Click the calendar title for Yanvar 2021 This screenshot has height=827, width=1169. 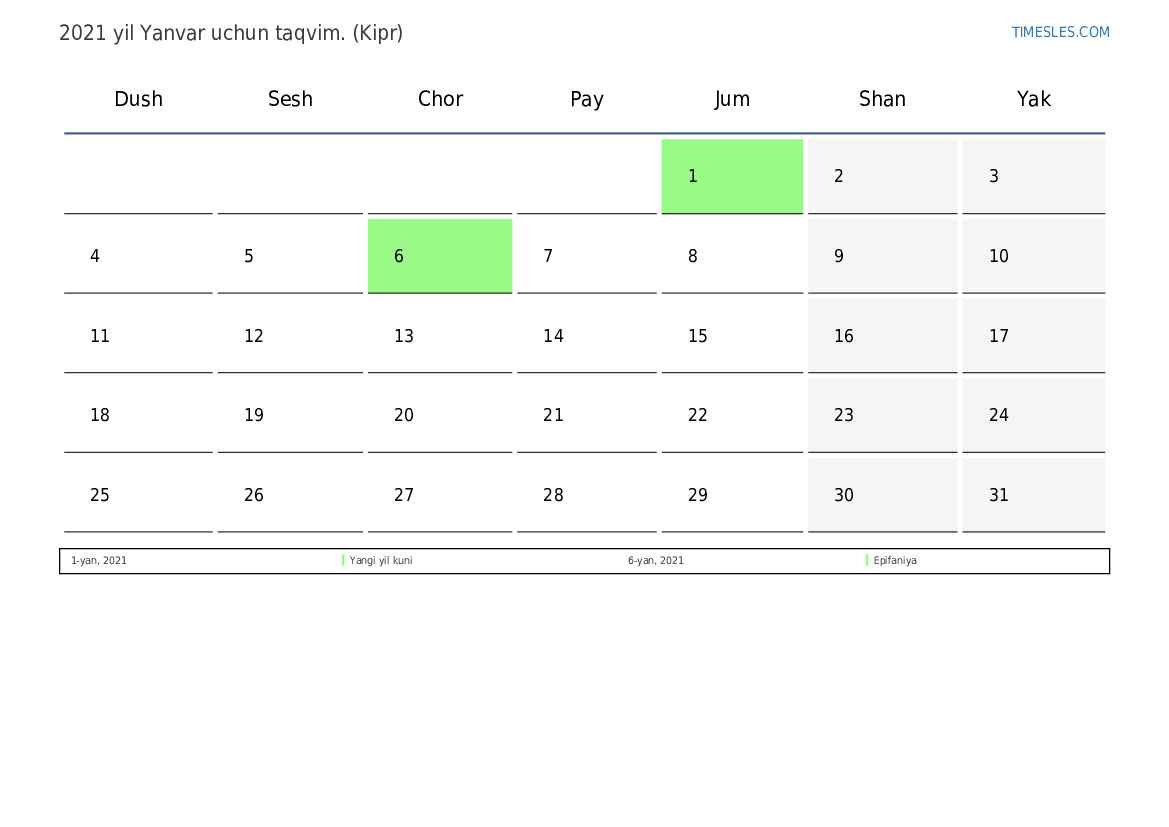click(x=231, y=33)
